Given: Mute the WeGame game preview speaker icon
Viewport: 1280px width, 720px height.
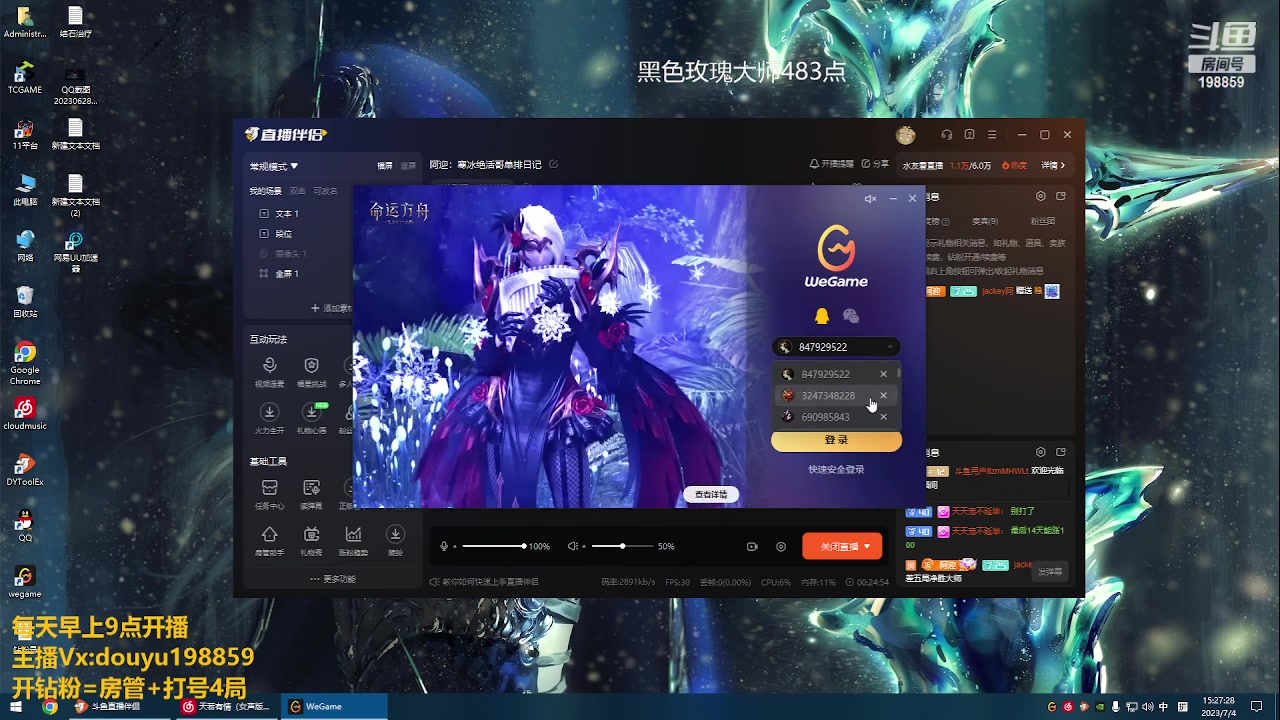Looking at the screenshot, I should coord(869,198).
